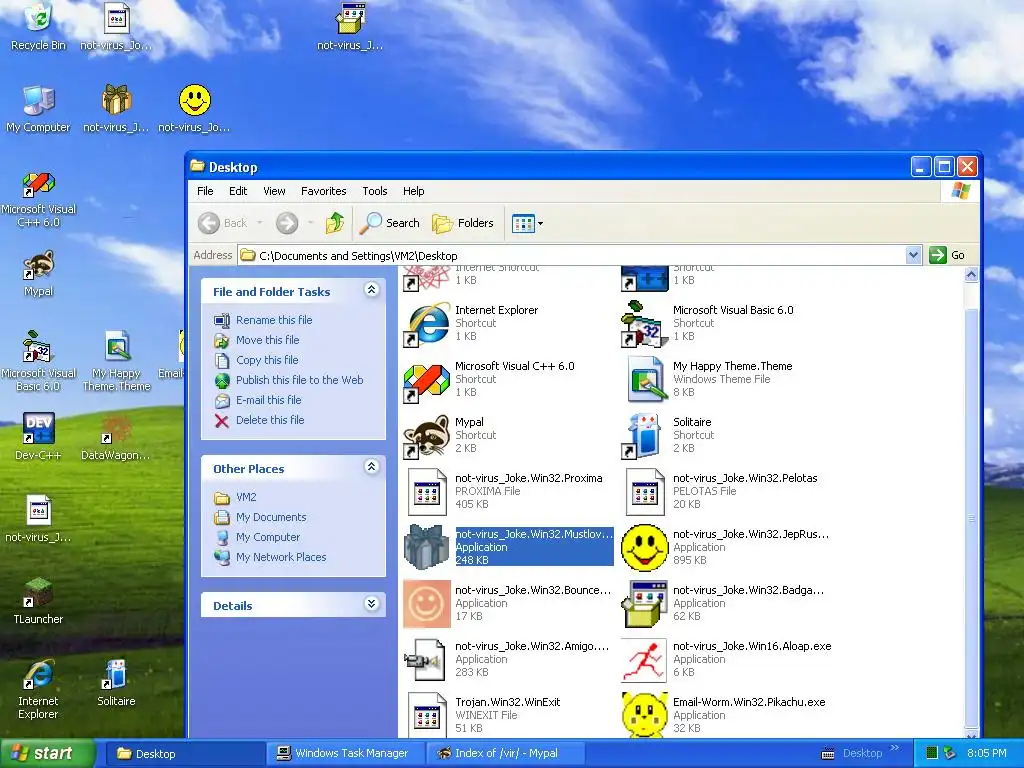Switch to Index of /vir/ - Mypal taskbar item
The height and width of the screenshot is (768, 1024).
click(503, 753)
